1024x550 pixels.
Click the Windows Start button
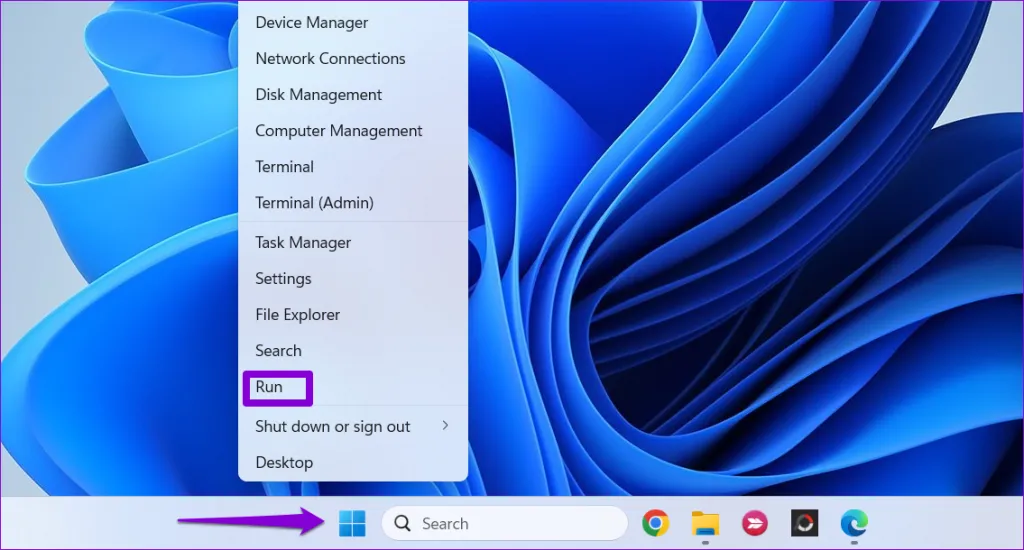352,523
